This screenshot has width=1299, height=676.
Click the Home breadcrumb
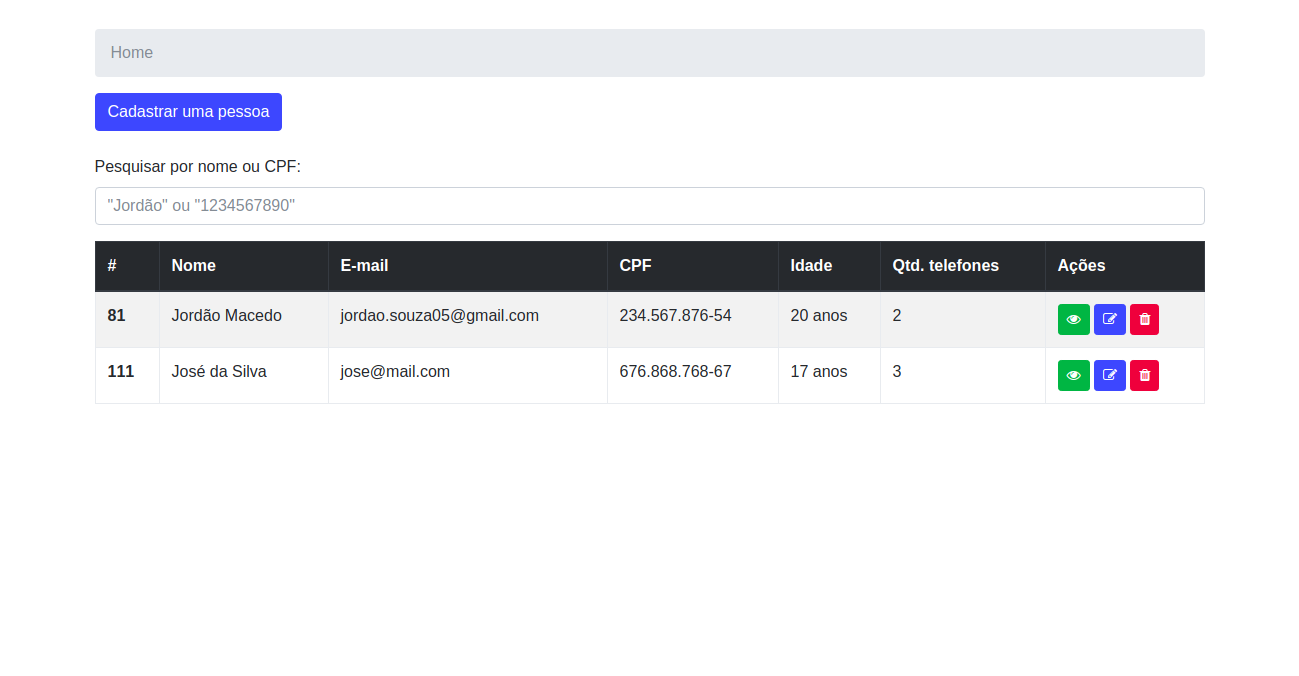coord(132,53)
